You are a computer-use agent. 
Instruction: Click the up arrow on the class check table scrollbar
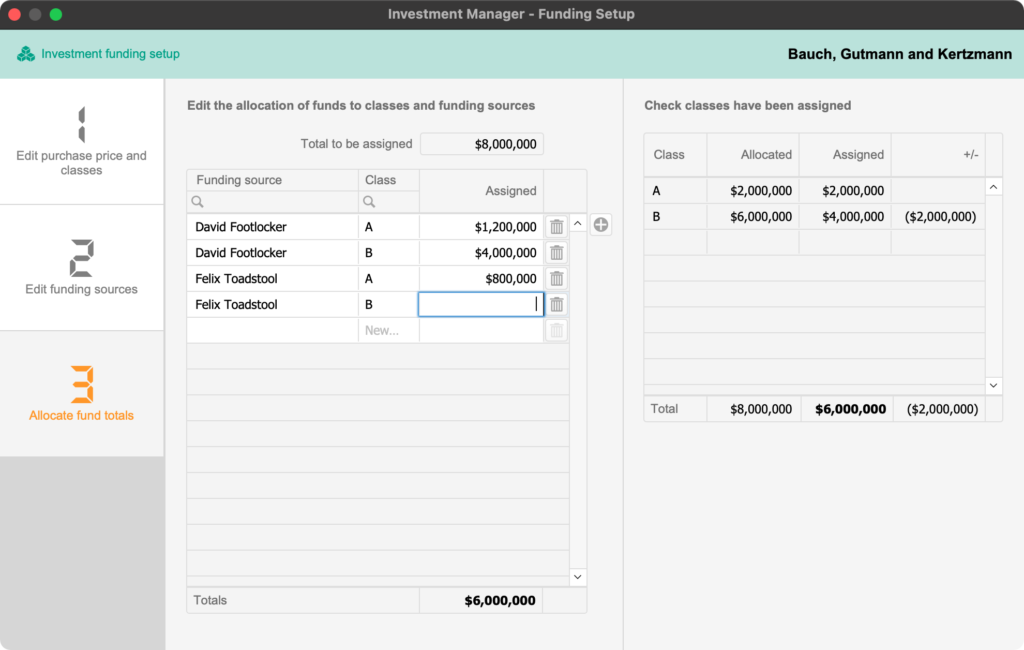pos(993,186)
